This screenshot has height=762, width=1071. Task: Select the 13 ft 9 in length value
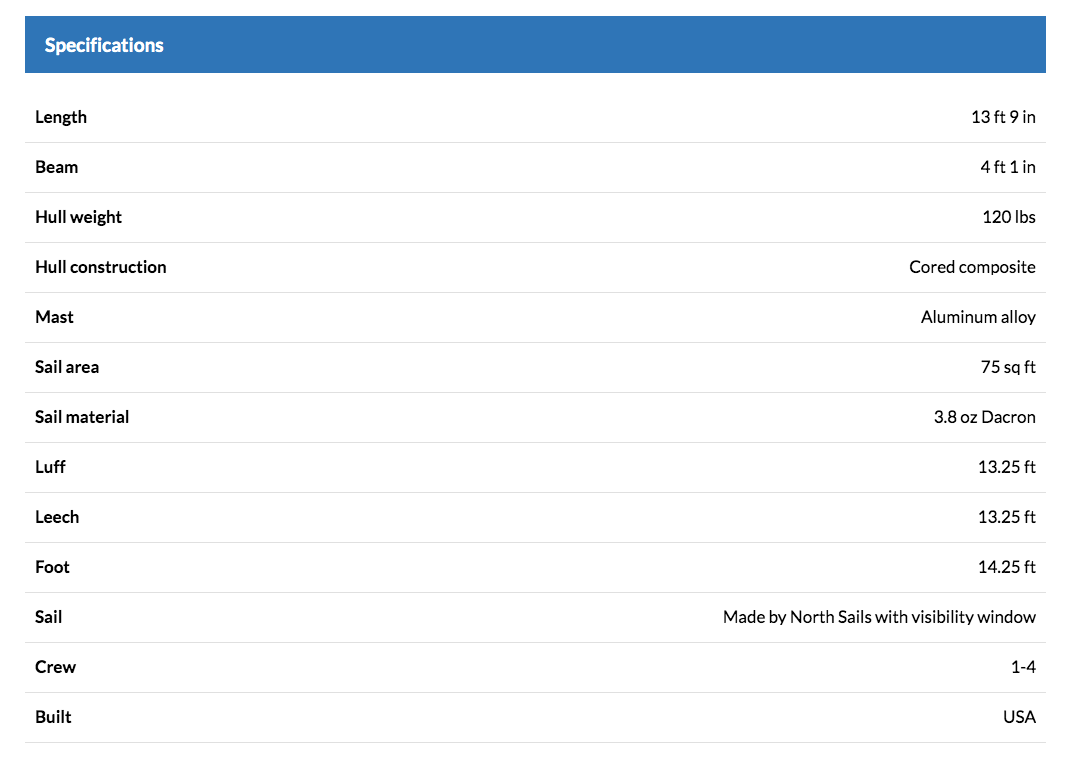click(x=1003, y=117)
